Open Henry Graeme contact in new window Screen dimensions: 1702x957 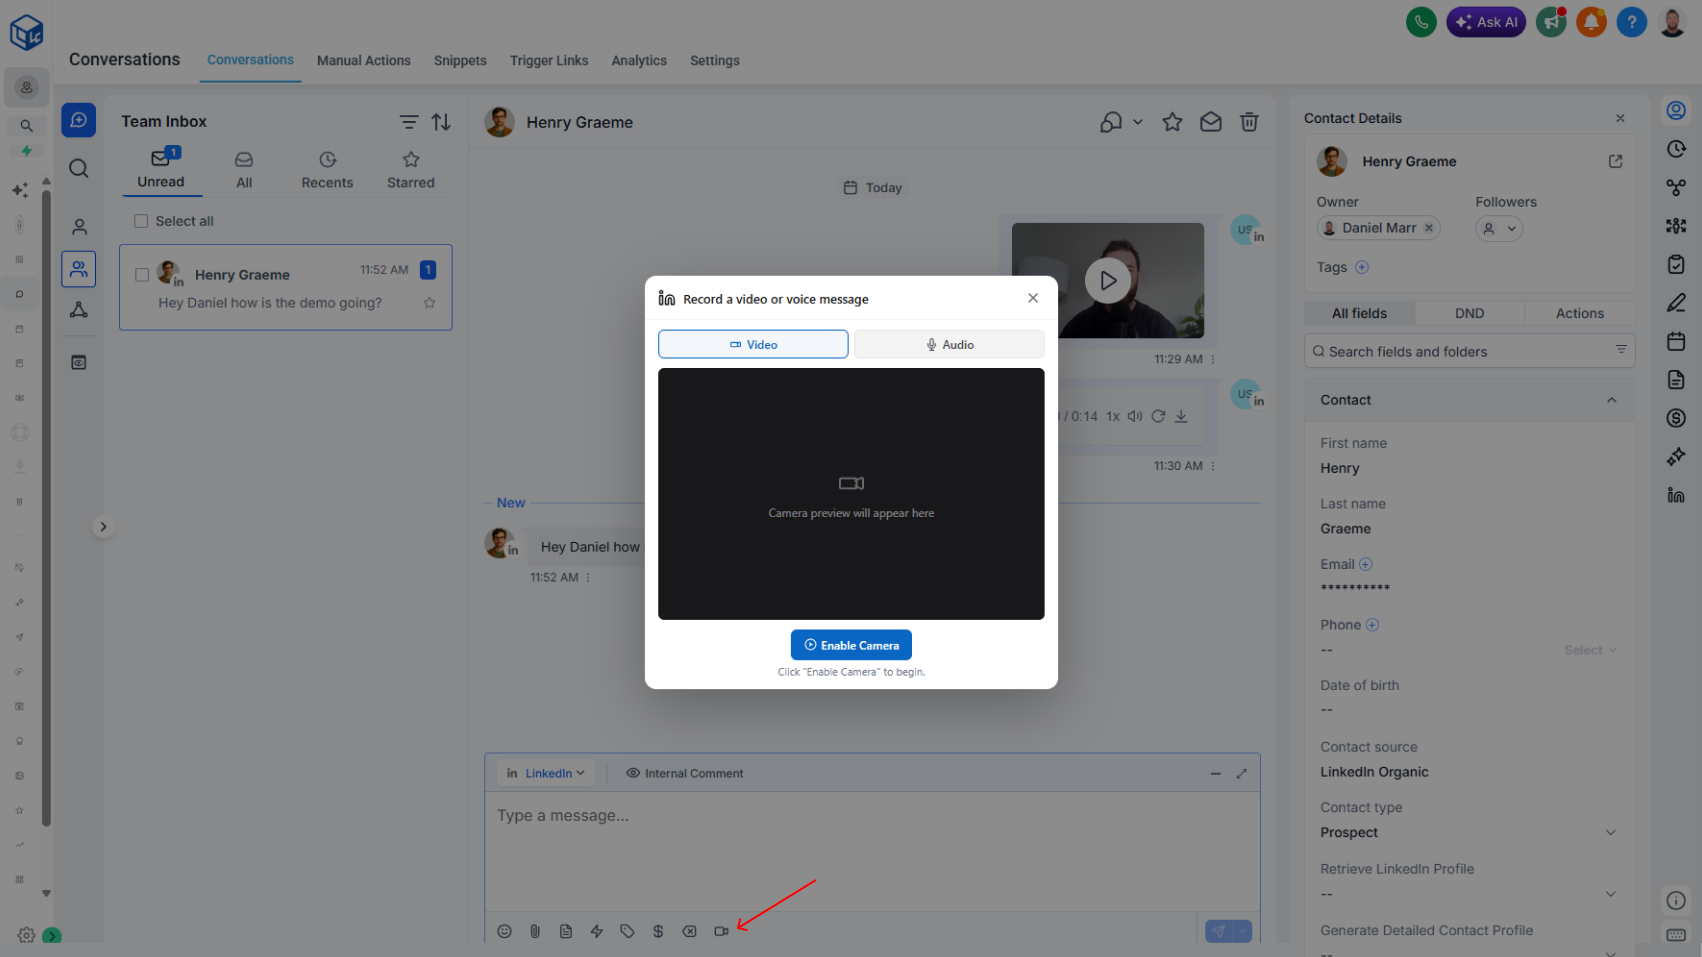click(x=1615, y=161)
